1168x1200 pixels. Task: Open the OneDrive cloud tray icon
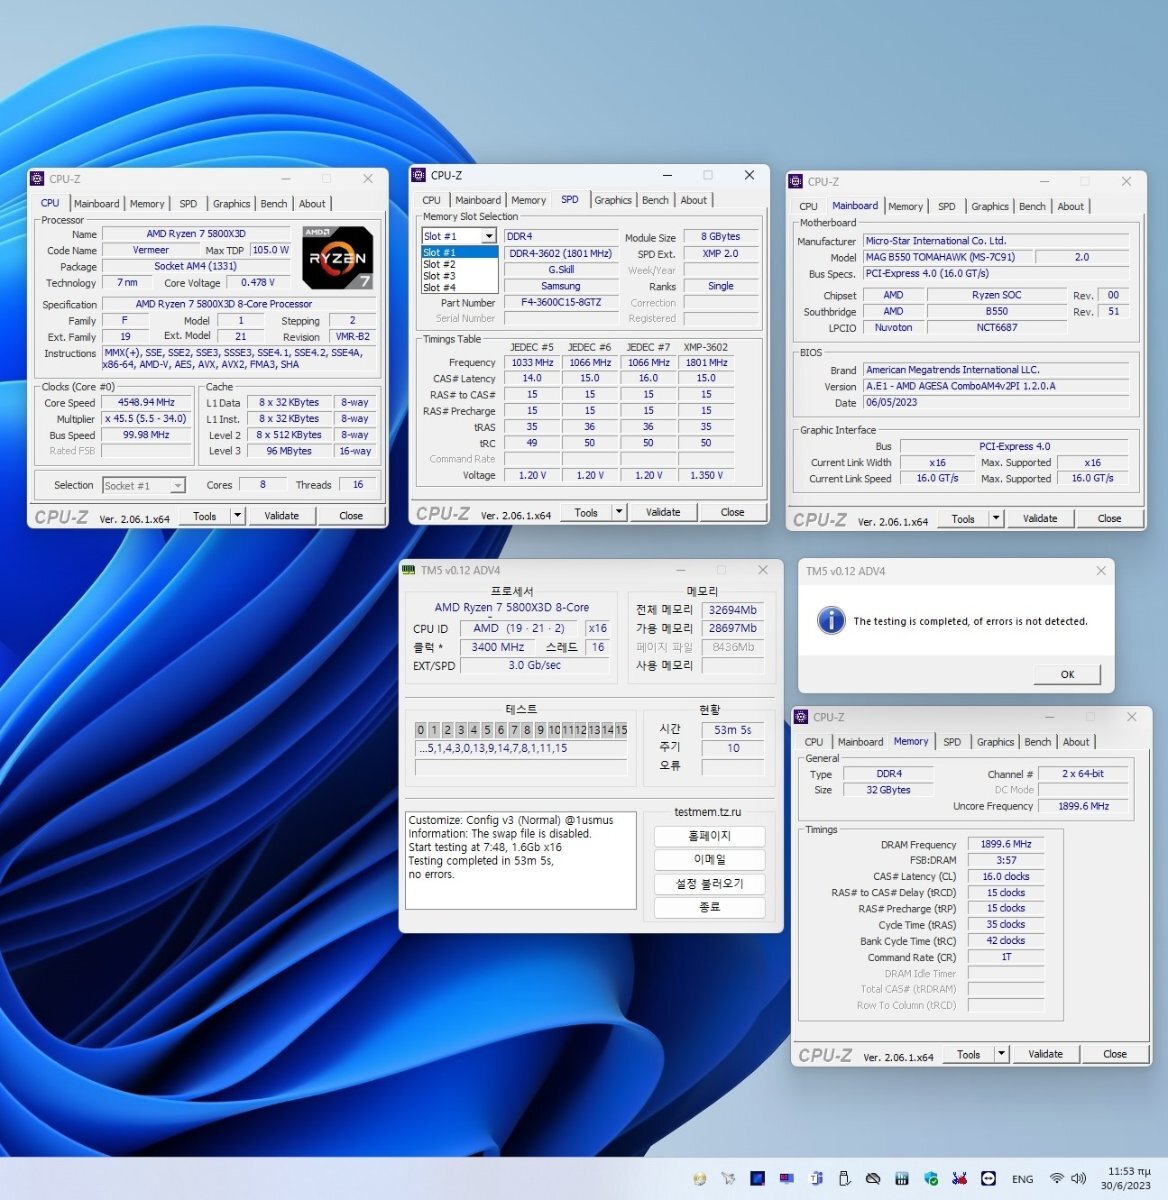[x=873, y=1178]
